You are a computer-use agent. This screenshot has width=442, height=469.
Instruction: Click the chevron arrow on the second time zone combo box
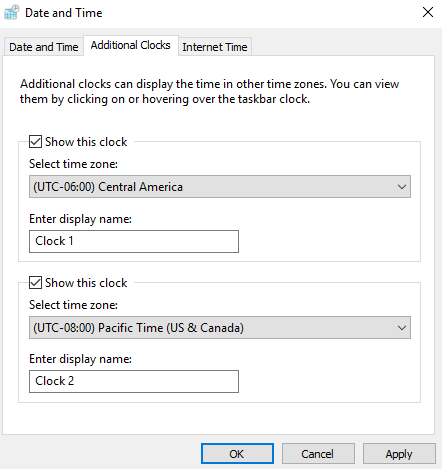pyautogui.click(x=402, y=328)
